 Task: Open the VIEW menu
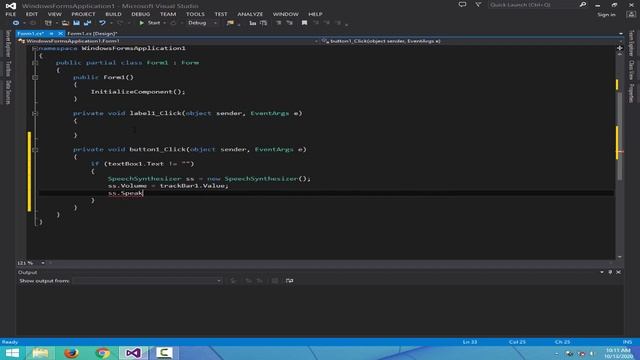click(x=54, y=14)
